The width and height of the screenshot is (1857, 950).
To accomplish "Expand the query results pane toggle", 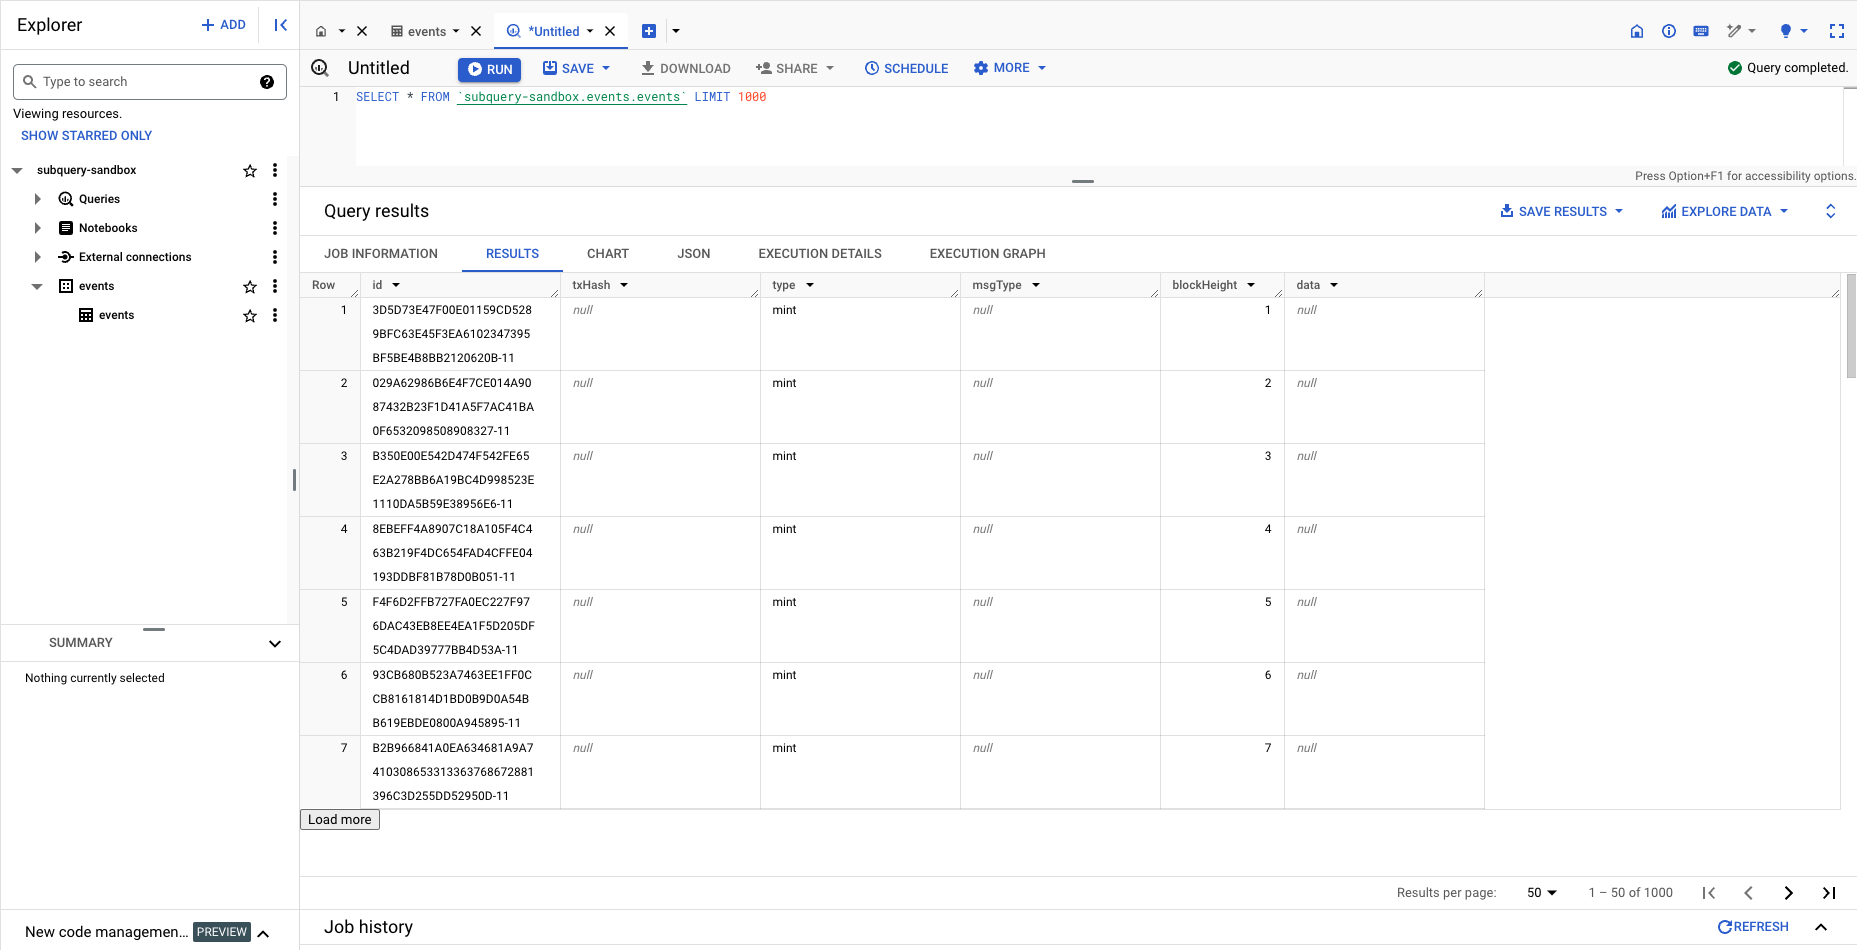I will pos(1831,212).
